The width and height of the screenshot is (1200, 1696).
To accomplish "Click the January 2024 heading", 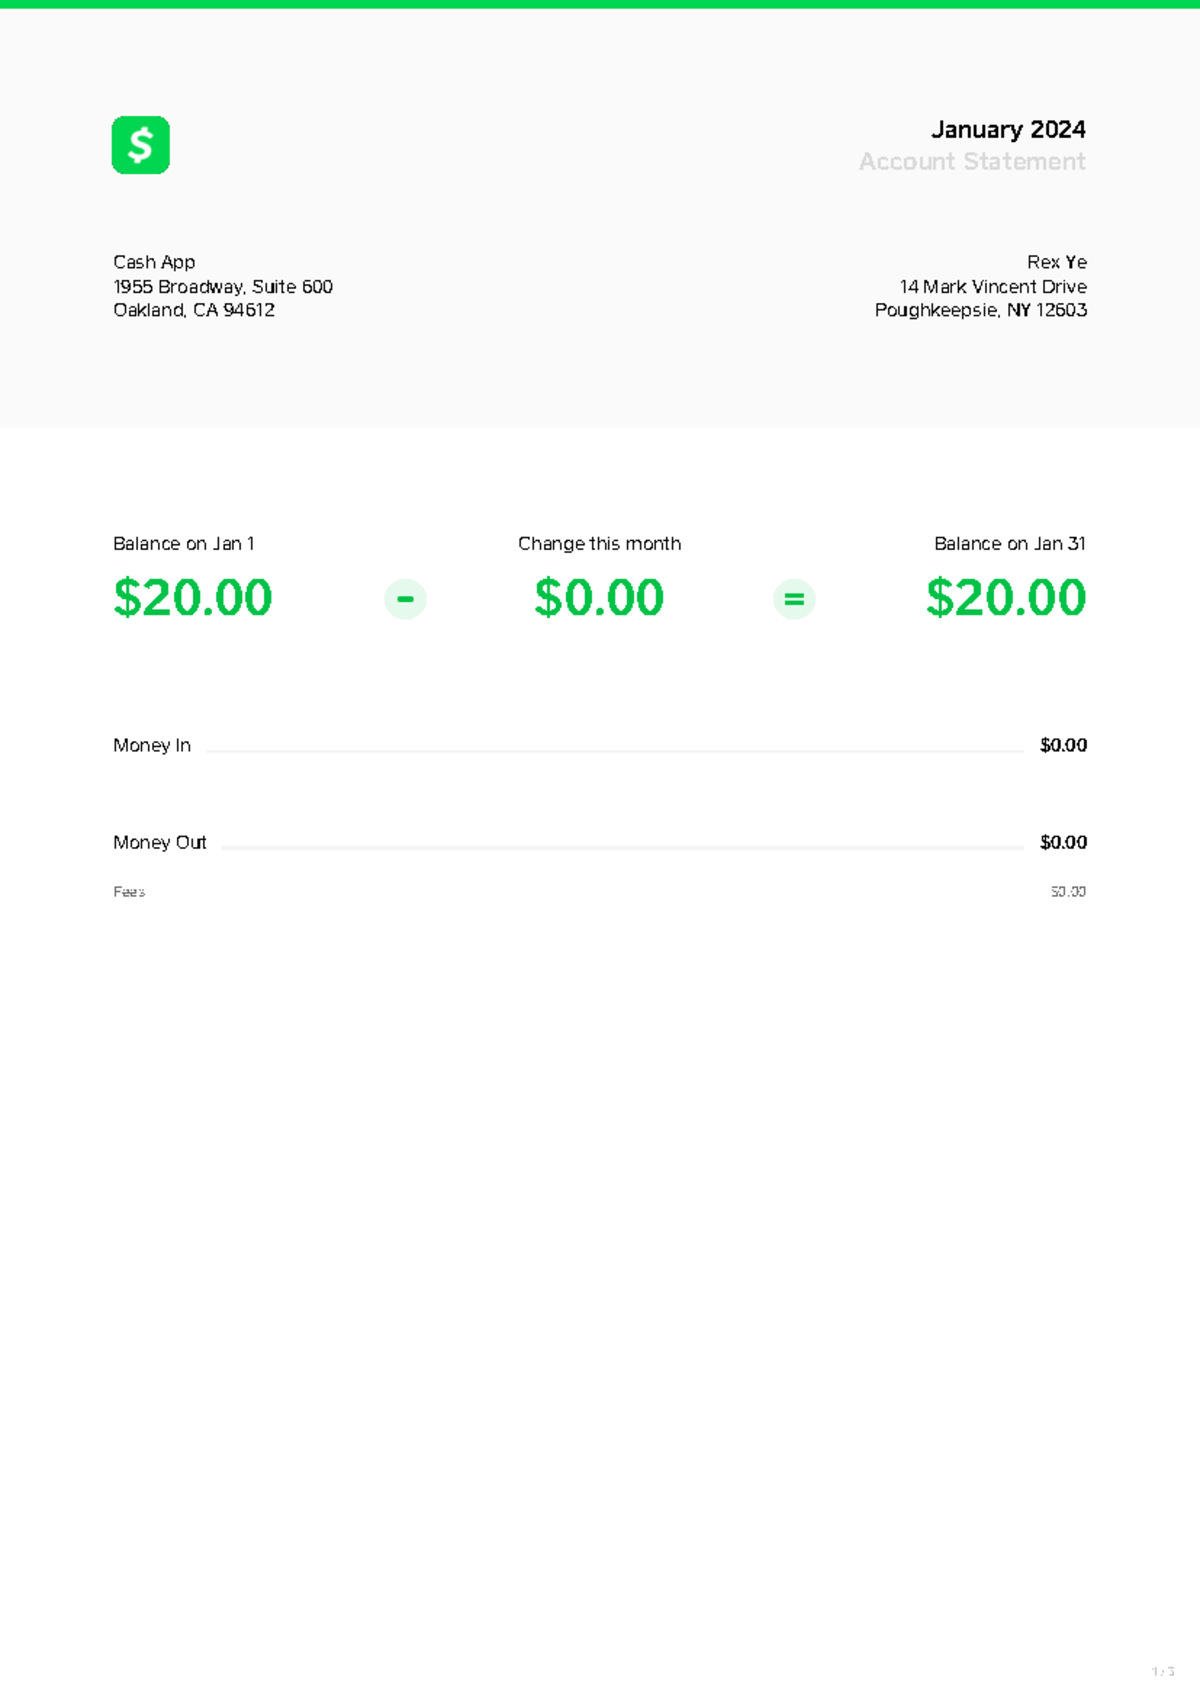I will (x=1008, y=130).
